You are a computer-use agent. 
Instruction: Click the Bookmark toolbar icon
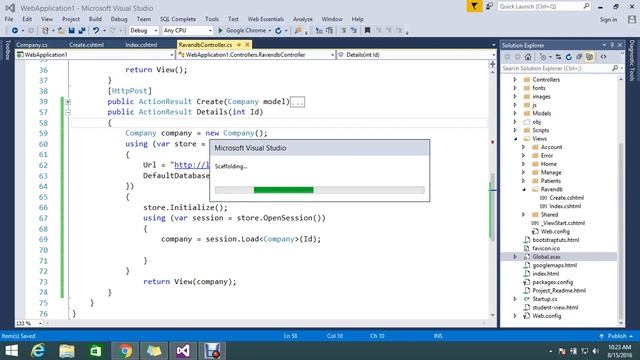(367, 31)
